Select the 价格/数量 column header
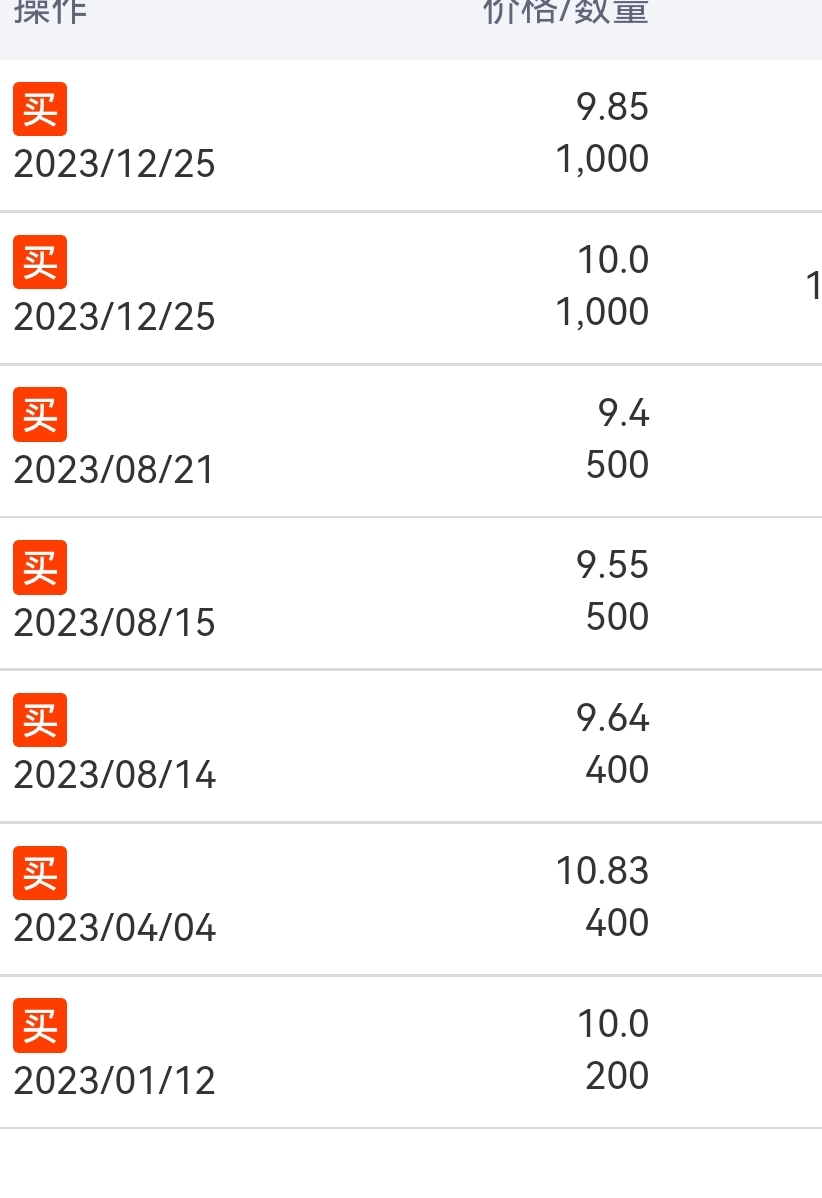This screenshot has width=822, height=1198. click(566, 11)
